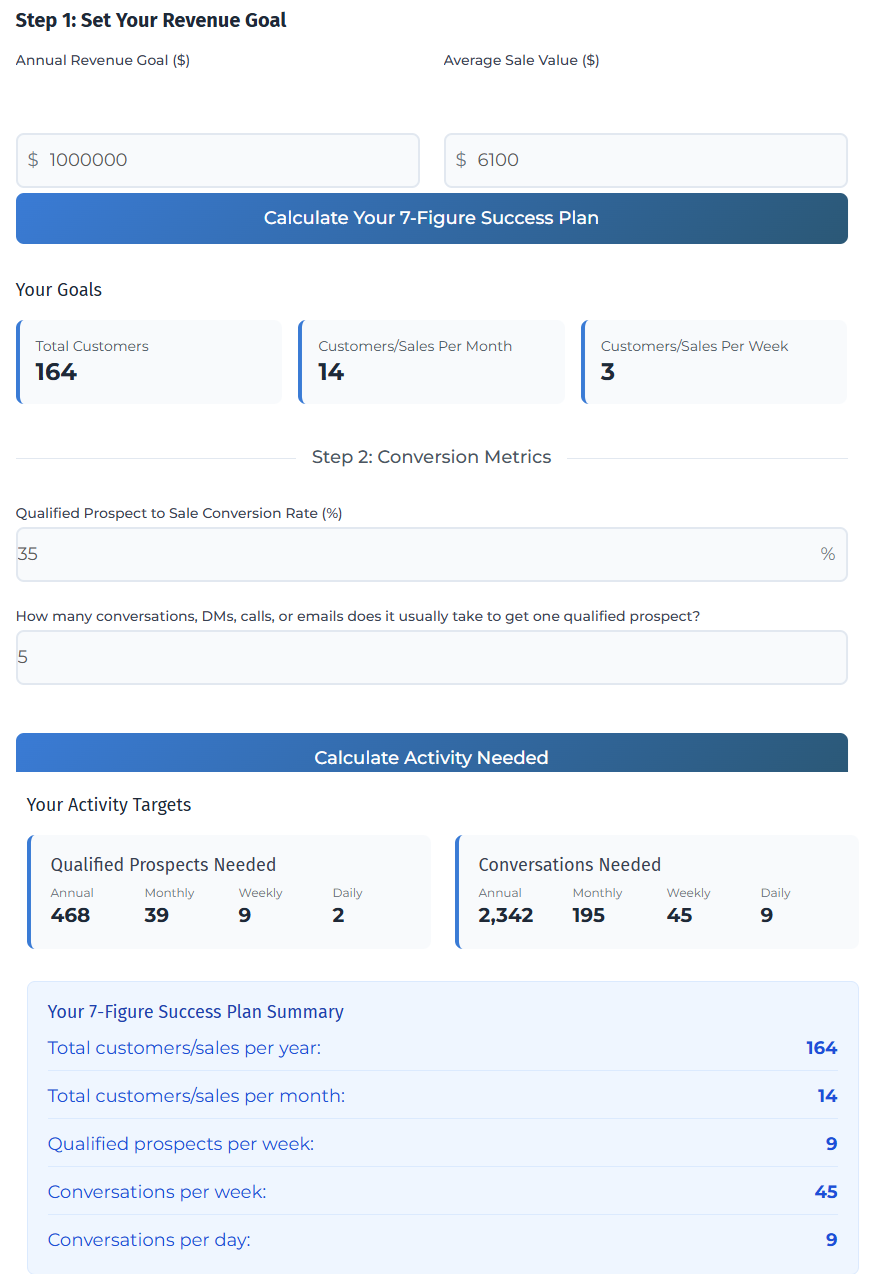
Task: Click the Customers/Sales Per Week card
Action: (x=714, y=361)
